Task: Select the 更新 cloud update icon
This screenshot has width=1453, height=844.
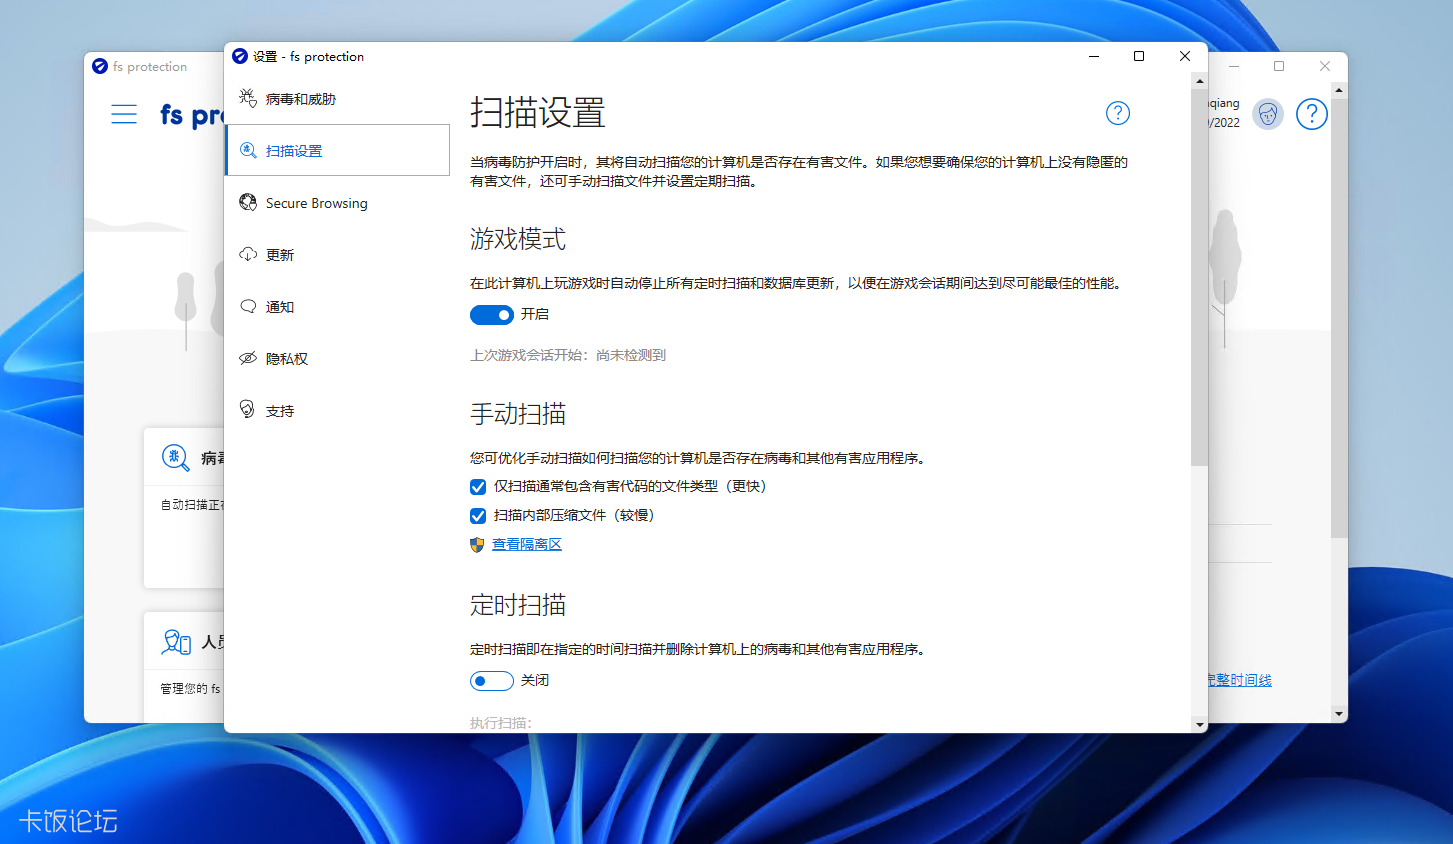Action: click(247, 254)
